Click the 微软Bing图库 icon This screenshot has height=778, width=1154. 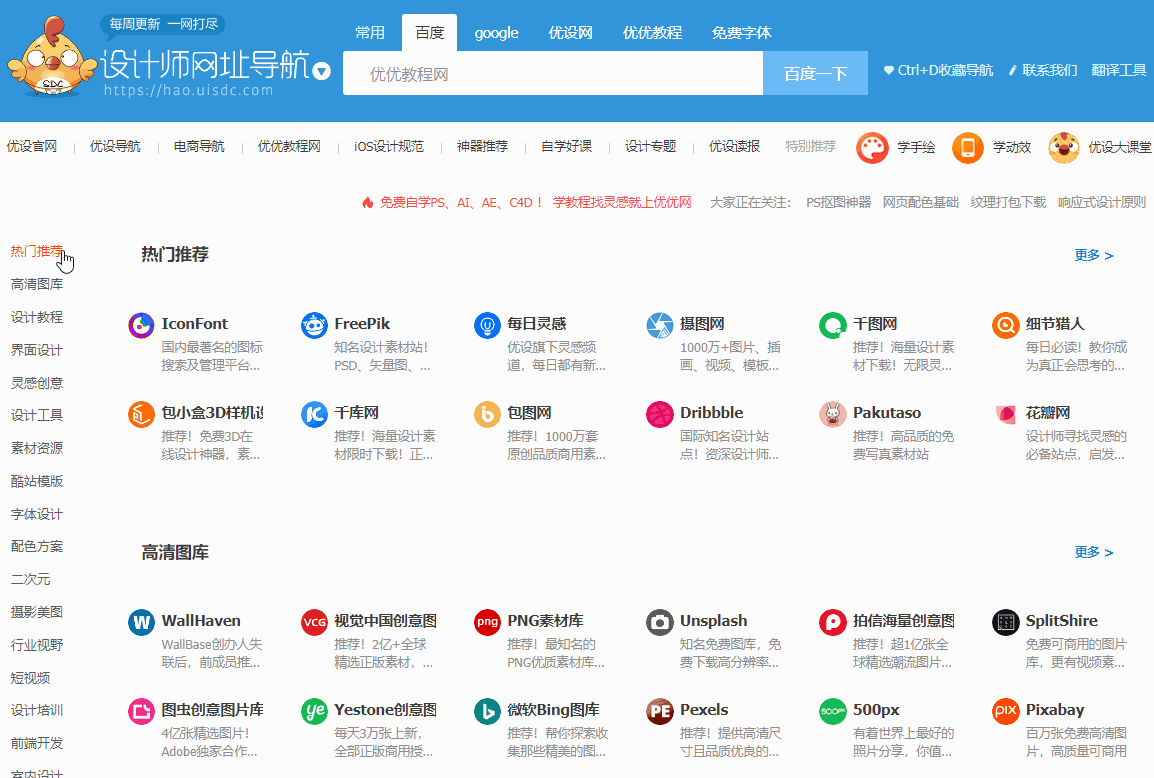pyautogui.click(x=487, y=711)
